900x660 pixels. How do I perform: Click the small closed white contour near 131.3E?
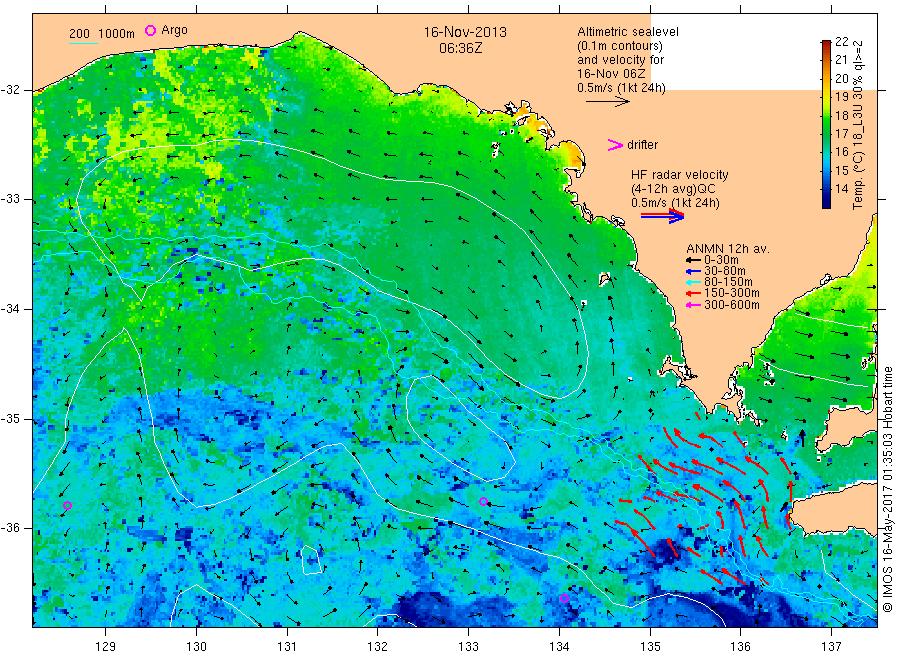click(x=311, y=561)
